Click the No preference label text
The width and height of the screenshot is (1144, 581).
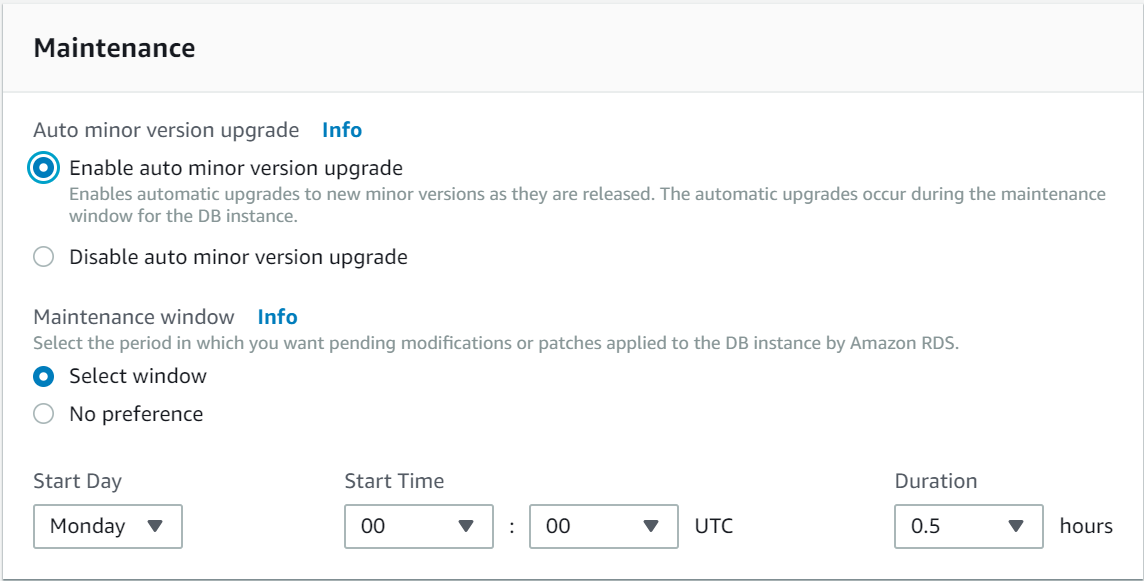136,414
